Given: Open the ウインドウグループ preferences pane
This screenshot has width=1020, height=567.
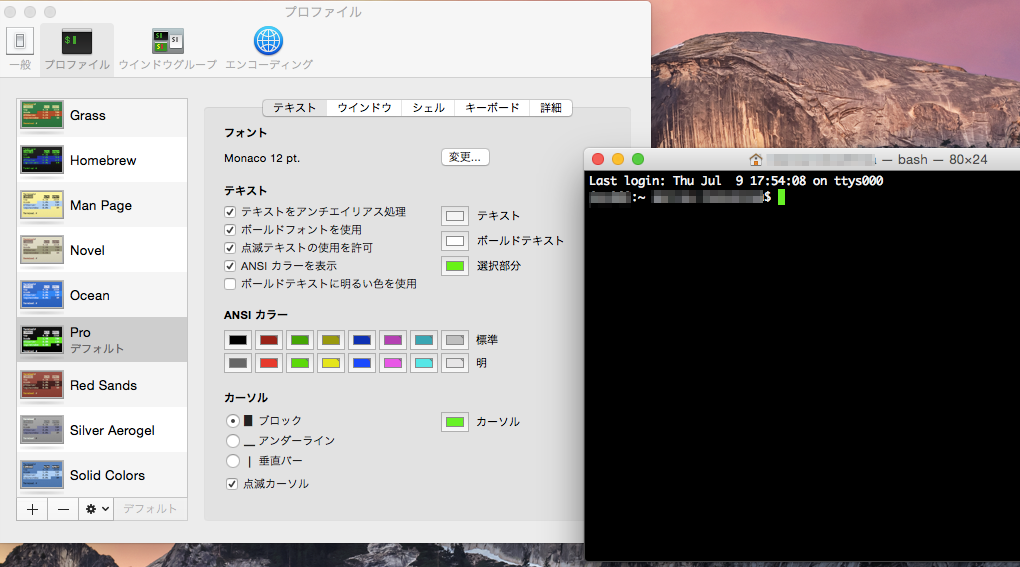Looking at the screenshot, I should point(168,49).
